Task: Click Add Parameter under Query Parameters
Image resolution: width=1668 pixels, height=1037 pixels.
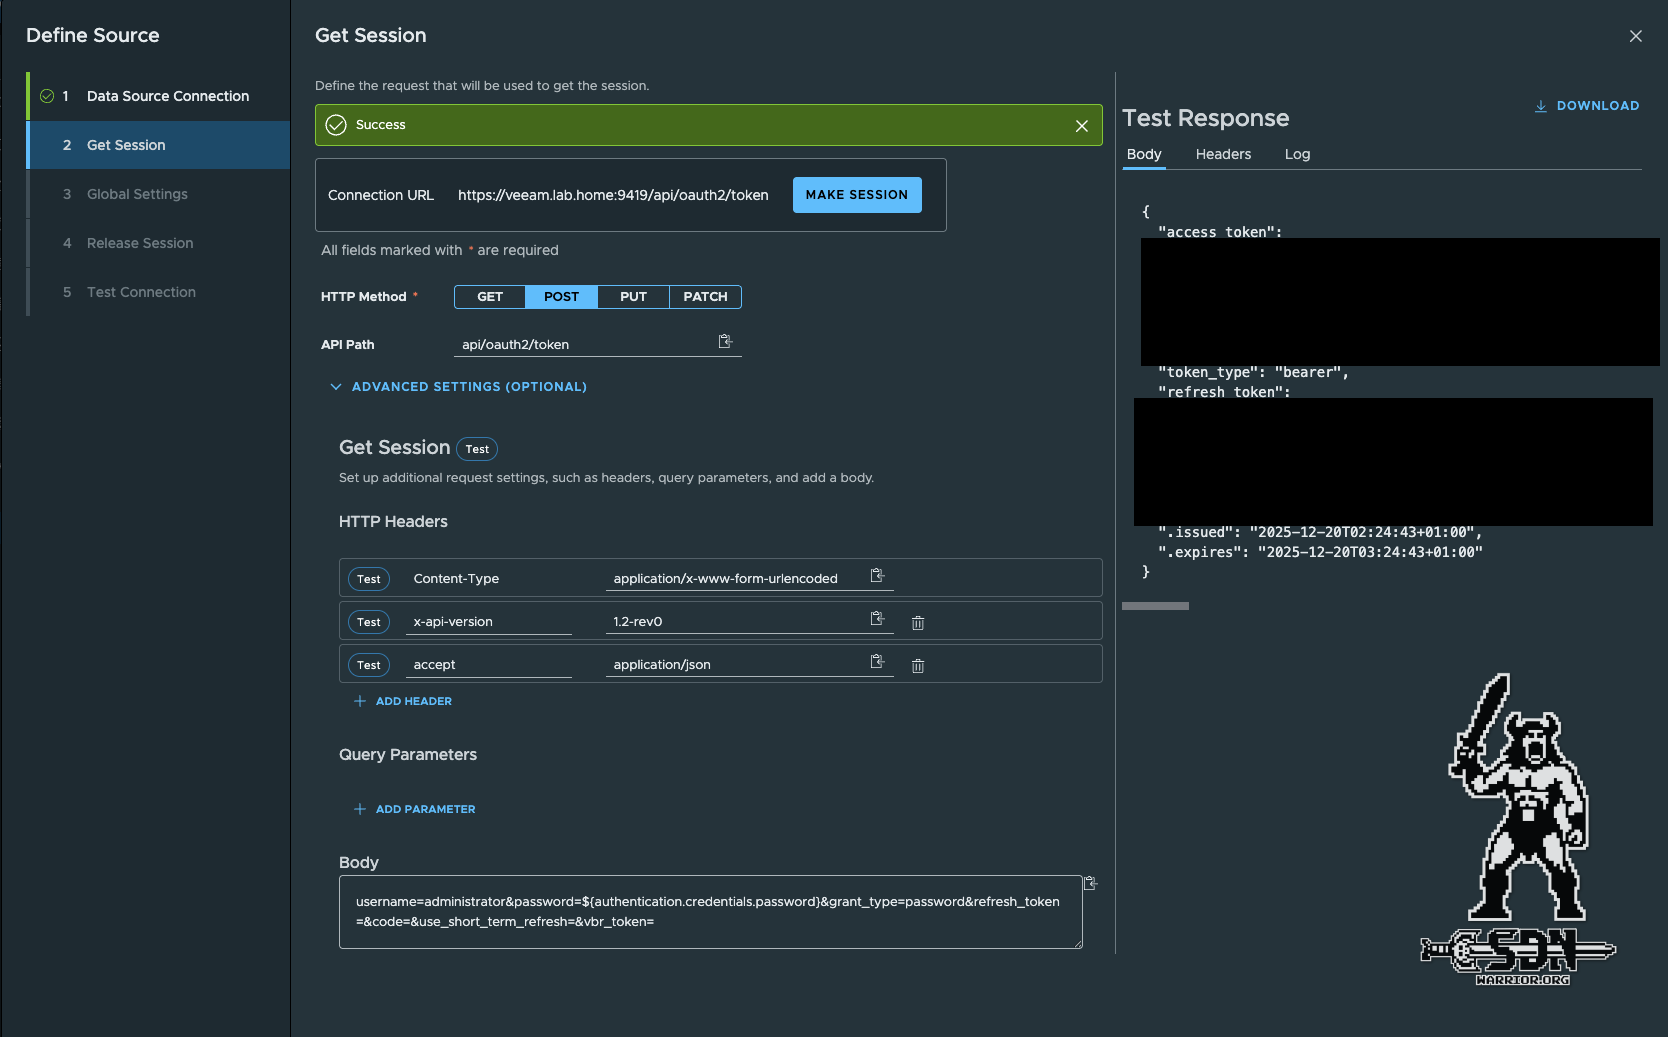Action: tap(415, 810)
